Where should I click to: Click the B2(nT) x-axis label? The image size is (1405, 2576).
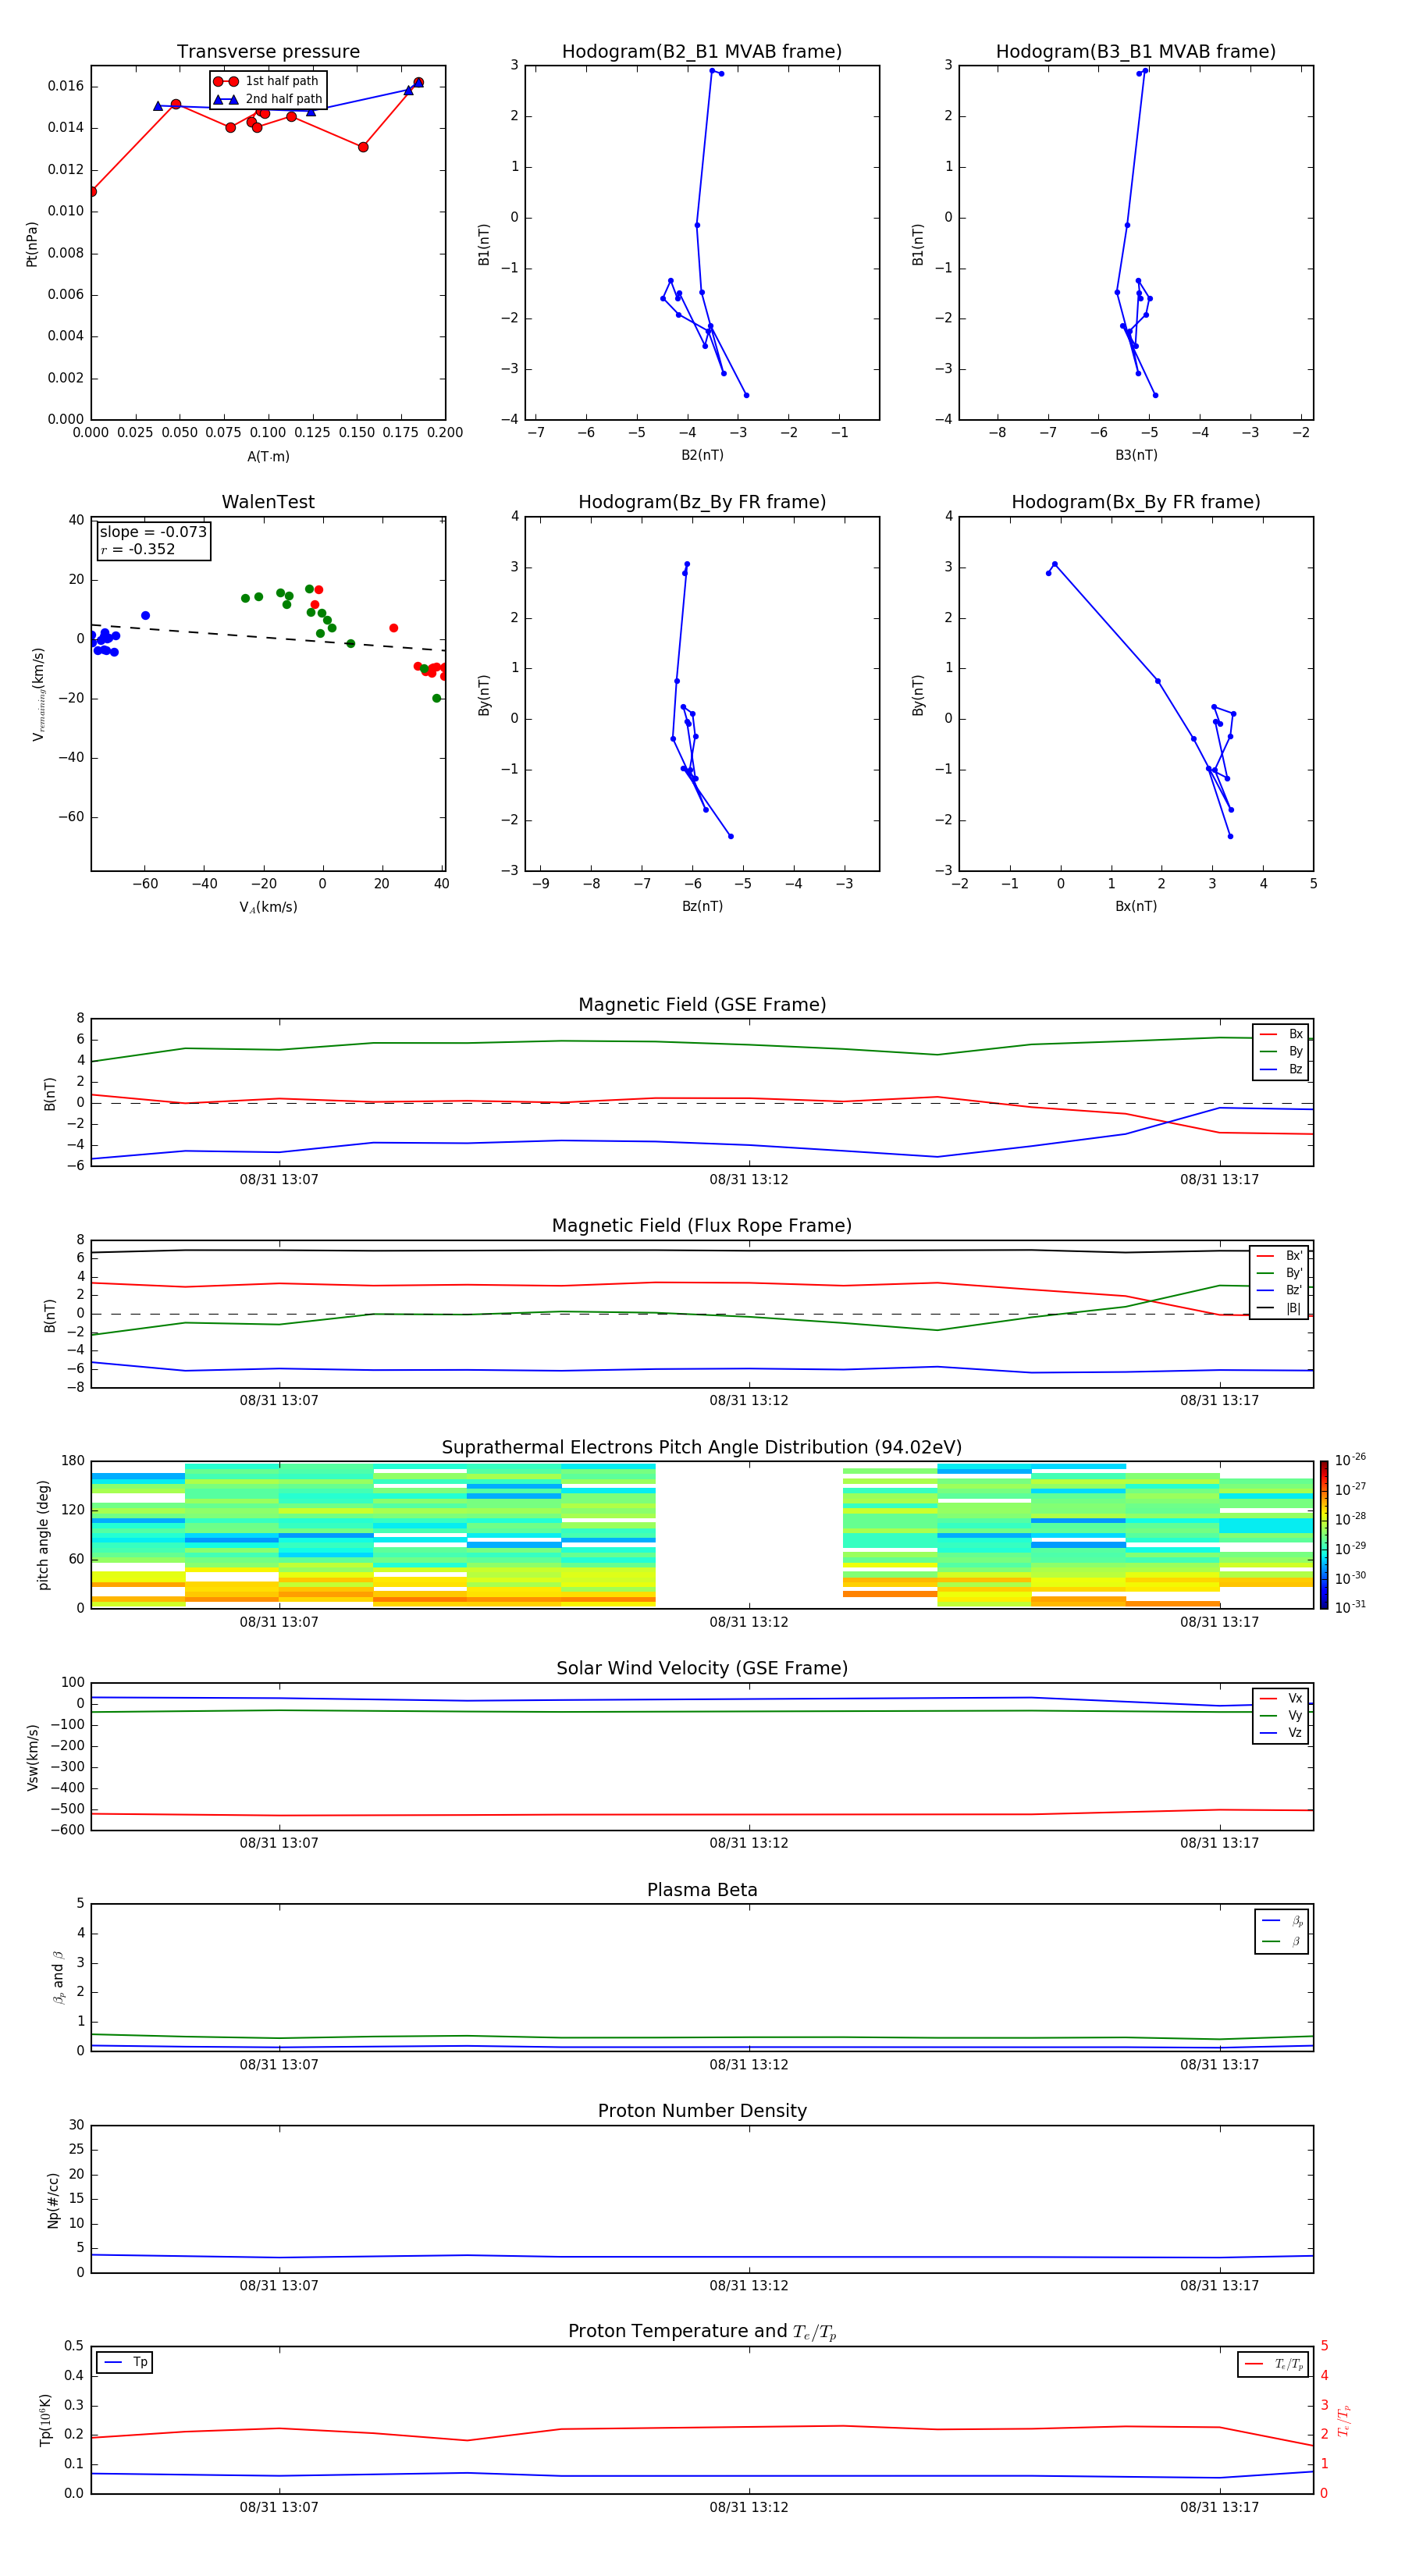click(x=702, y=455)
